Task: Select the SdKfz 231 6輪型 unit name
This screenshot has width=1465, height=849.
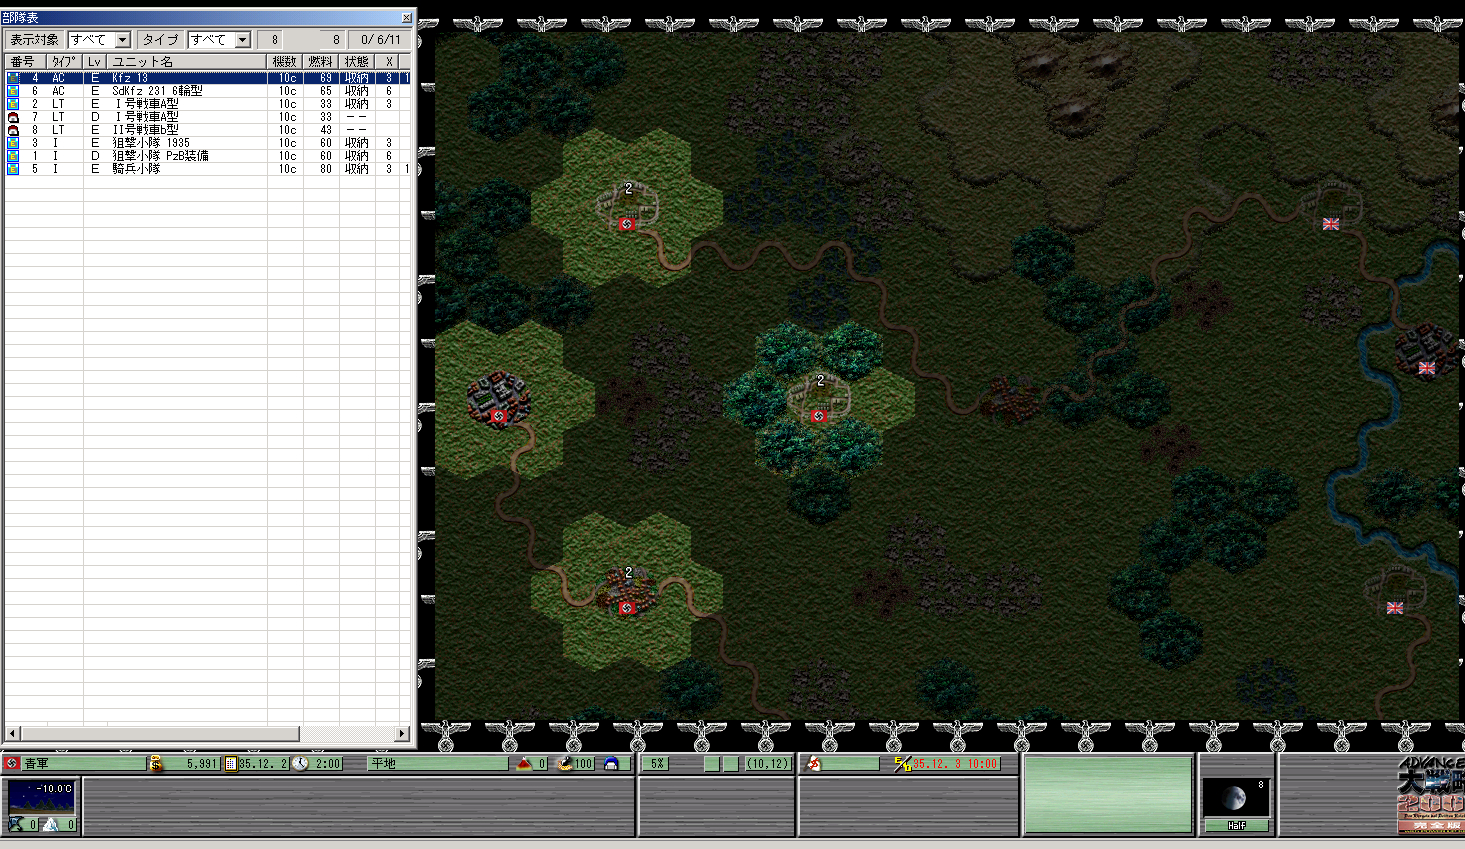Action: click(x=157, y=91)
